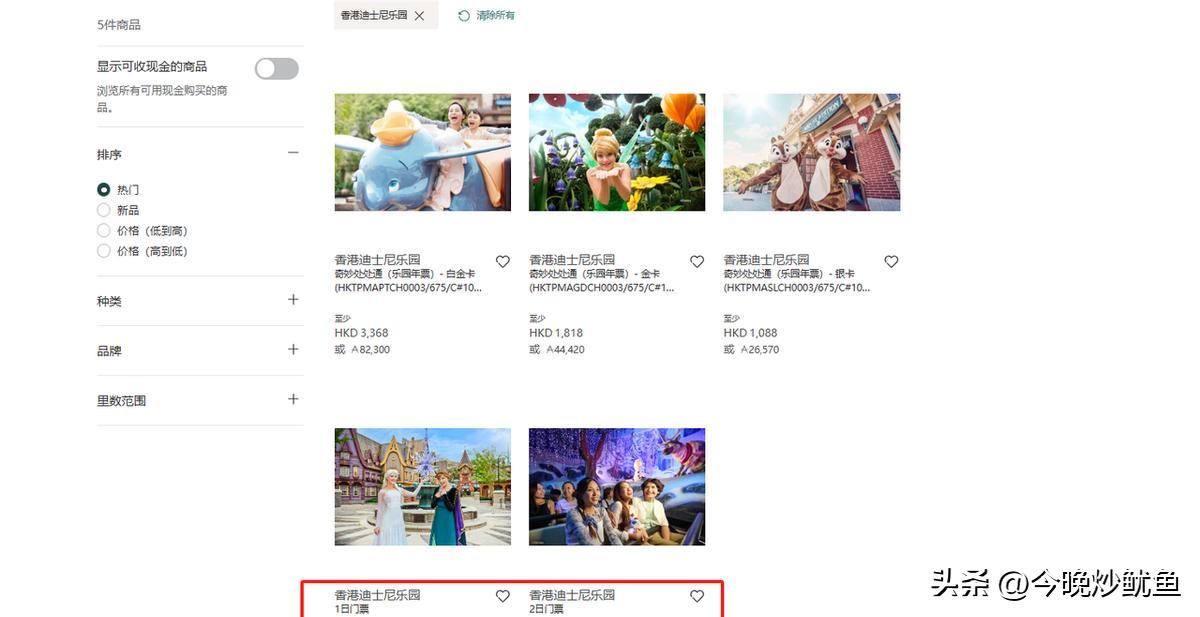The width and height of the screenshot is (1200, 617).
Task: Expand the 里数范围 filter section
Action: click(x=293, y=399)
